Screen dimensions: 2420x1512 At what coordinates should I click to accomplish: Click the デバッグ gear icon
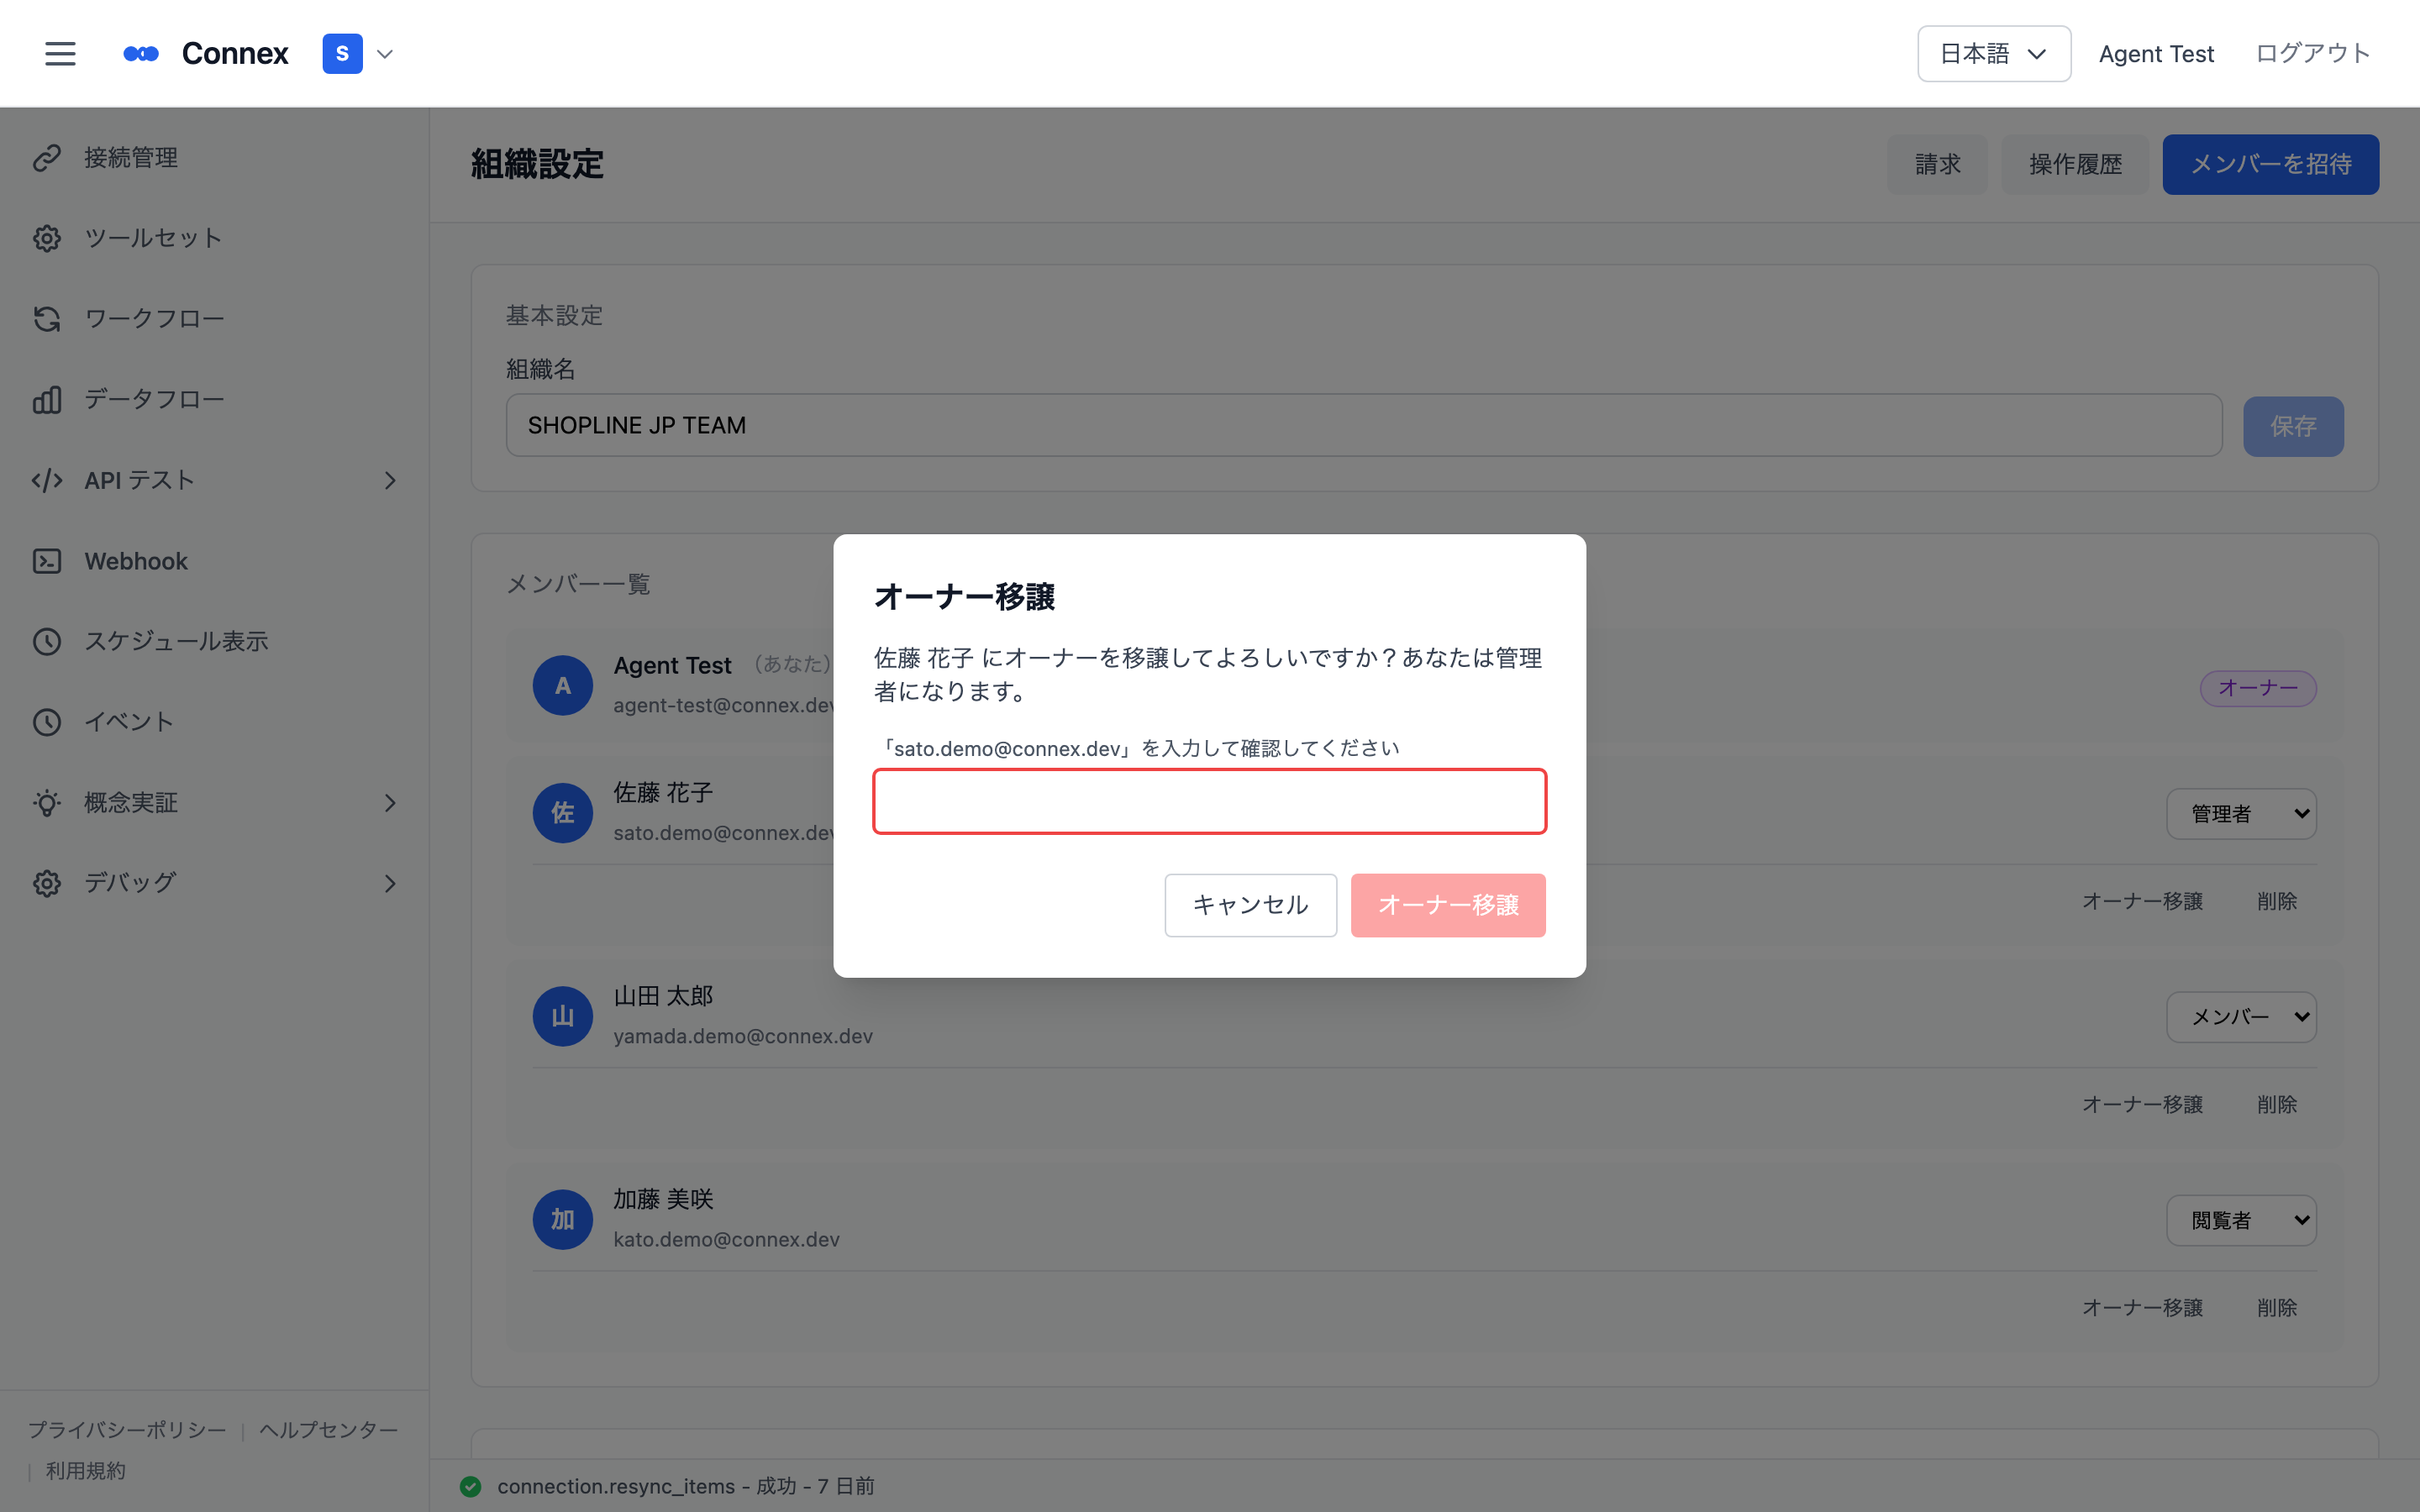pos(47,884)
